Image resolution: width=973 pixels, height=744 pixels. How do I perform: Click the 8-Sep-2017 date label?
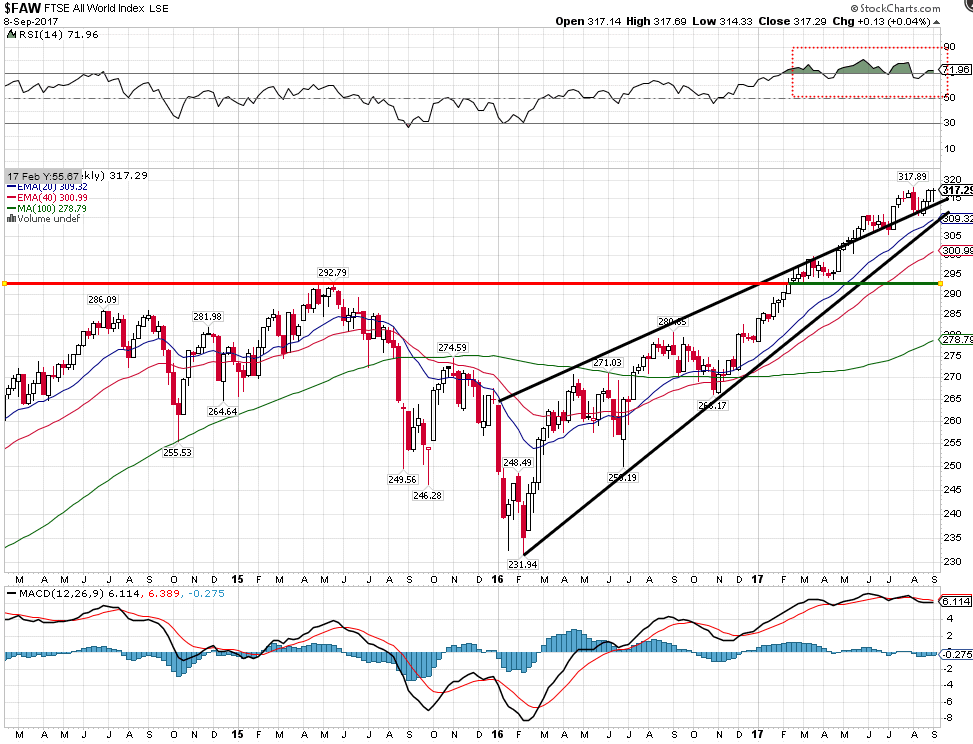pyautogui.click(x=31, y=21)
